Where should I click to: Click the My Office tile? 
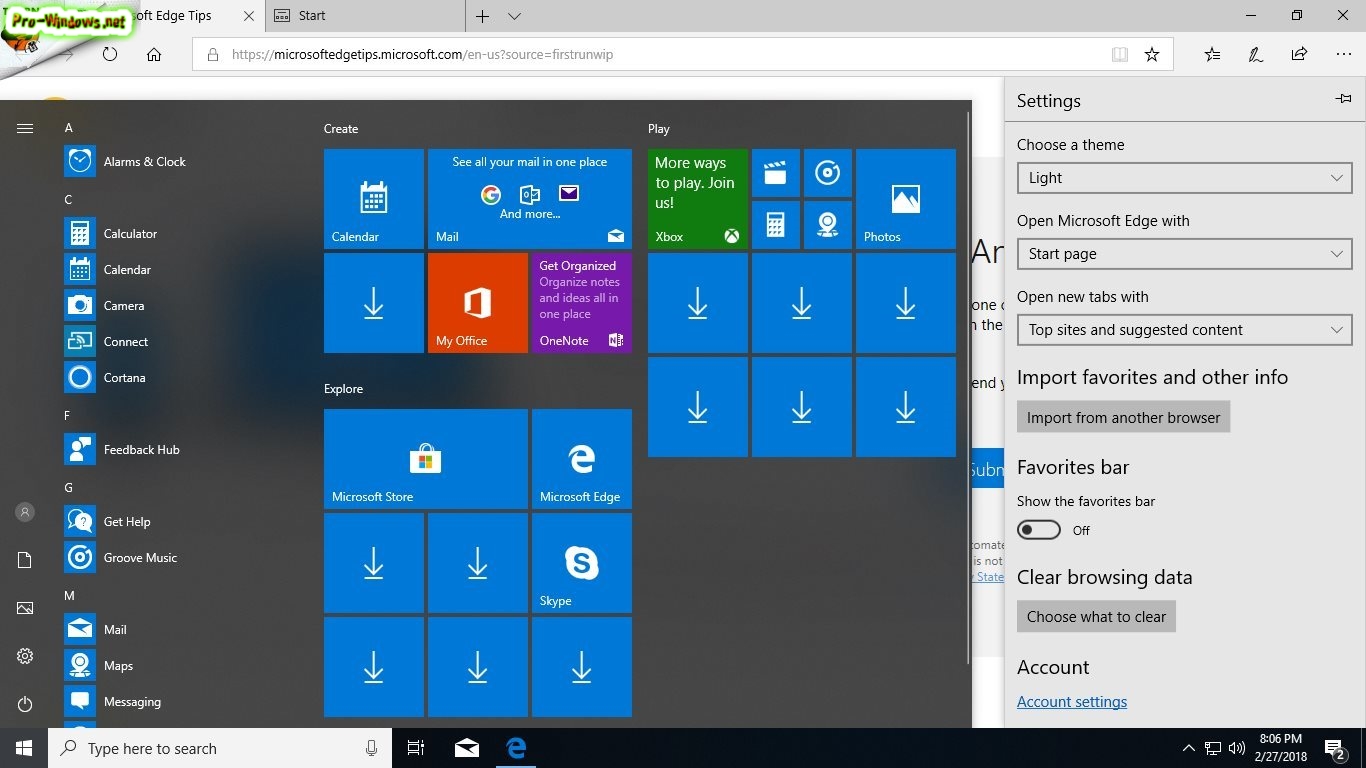pos(477,302)
